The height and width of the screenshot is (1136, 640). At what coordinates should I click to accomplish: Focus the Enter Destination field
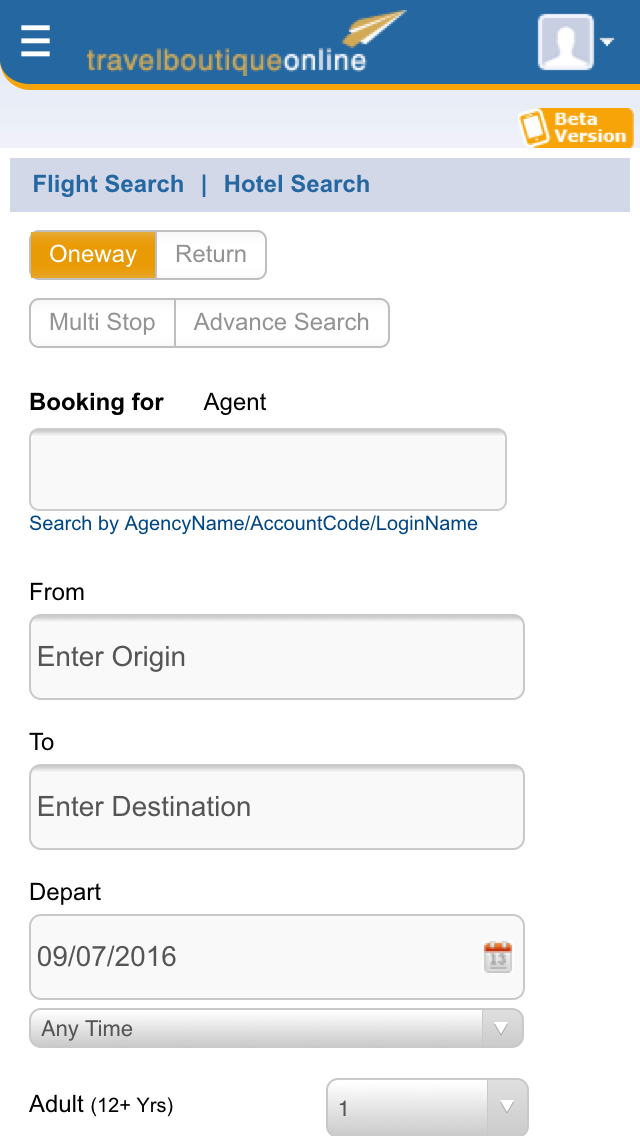coord(277,807)
